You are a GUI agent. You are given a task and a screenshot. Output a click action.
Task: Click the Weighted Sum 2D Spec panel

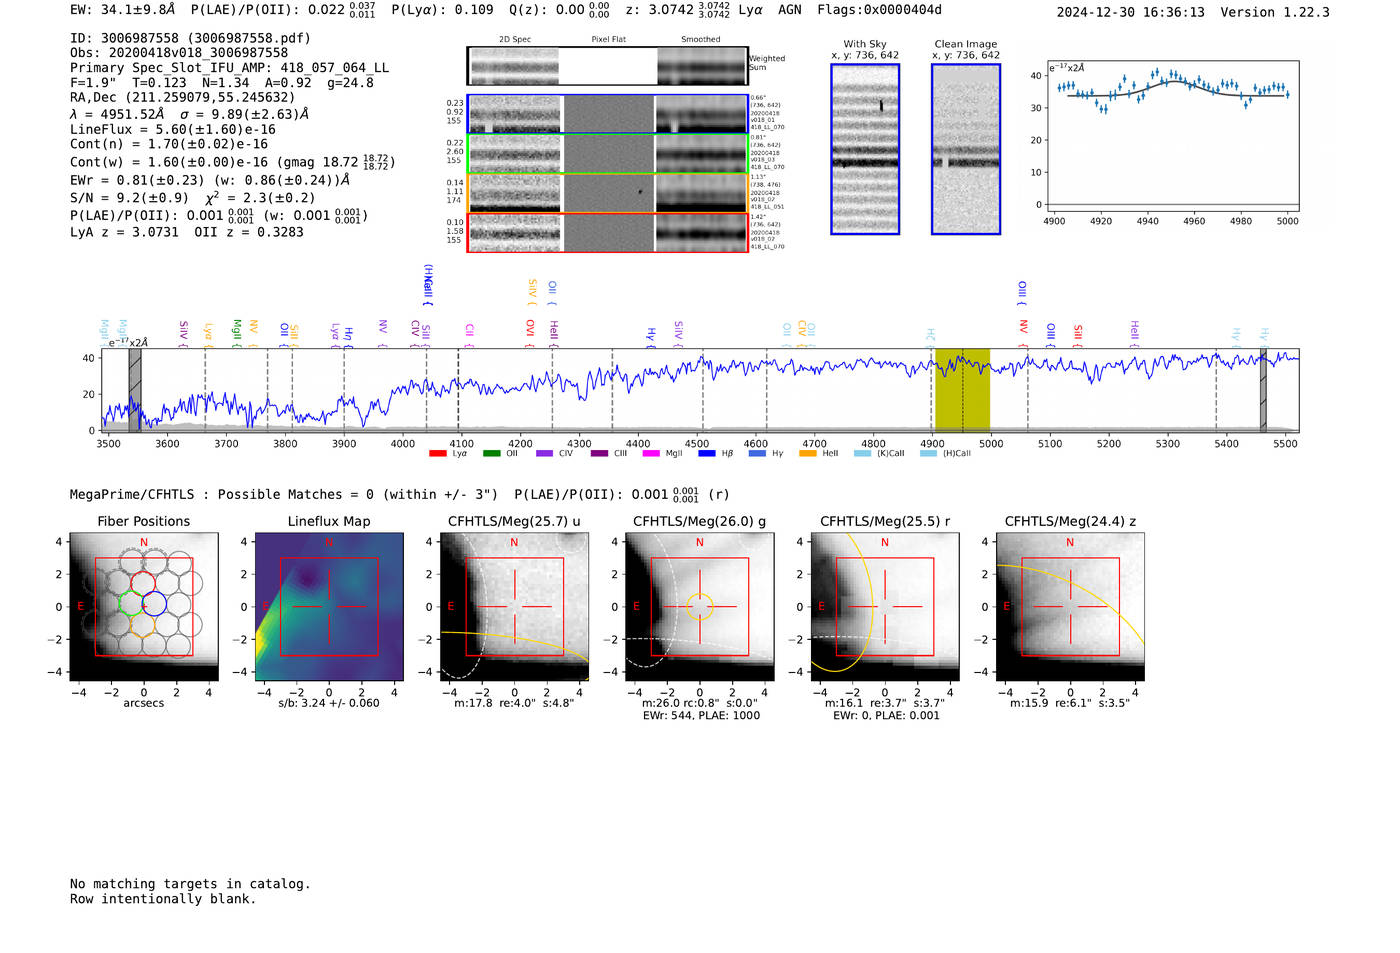click(514, 66)
